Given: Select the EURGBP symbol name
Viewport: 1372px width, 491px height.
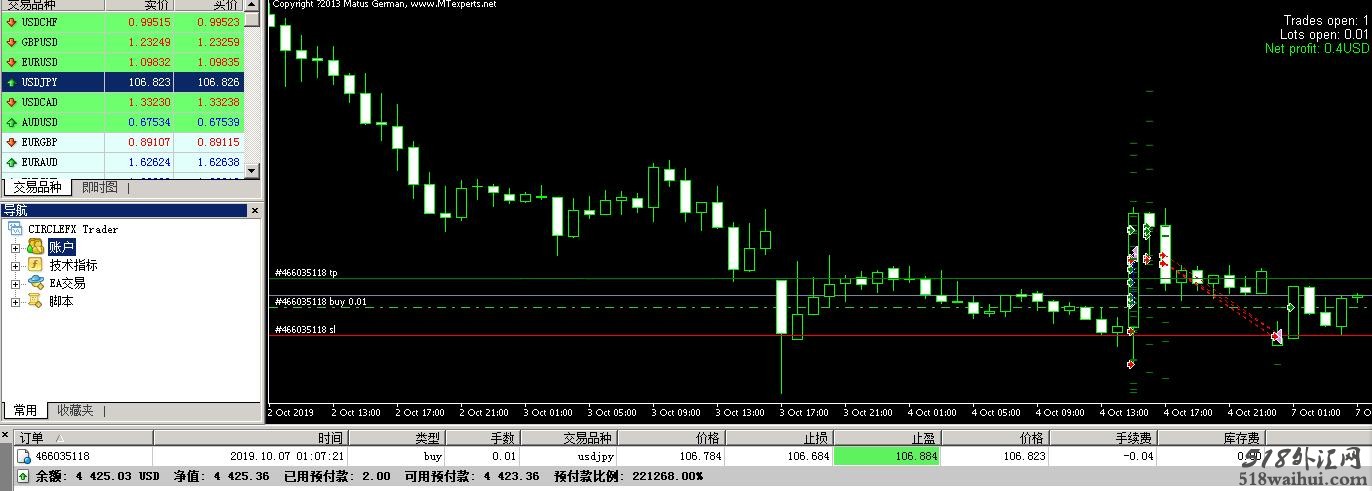Looking at the screenshot, I should coord(39,142).
